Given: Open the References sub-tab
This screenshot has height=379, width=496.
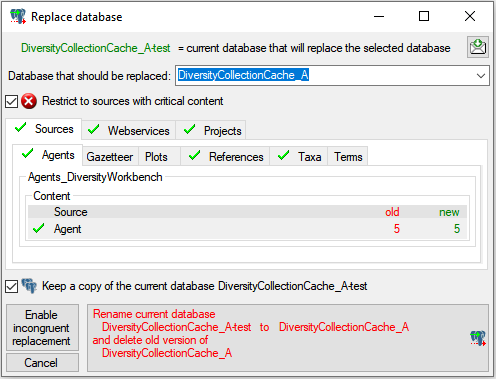Looking at the screenshot, I should coord(225,156).
